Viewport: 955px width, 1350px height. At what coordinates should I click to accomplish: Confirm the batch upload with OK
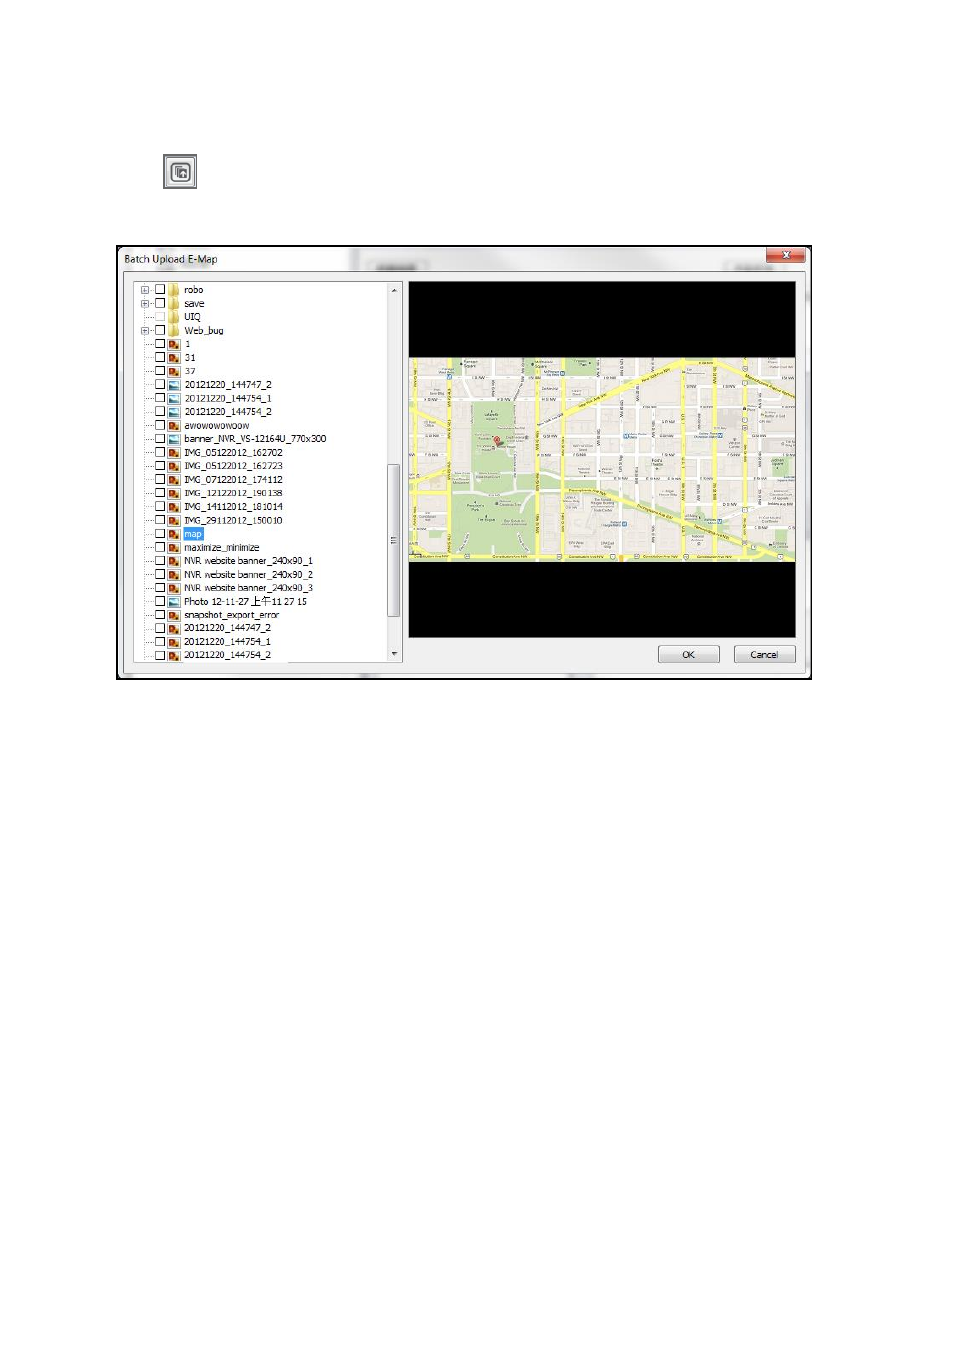pyautogui.click(x=688, y=654)
